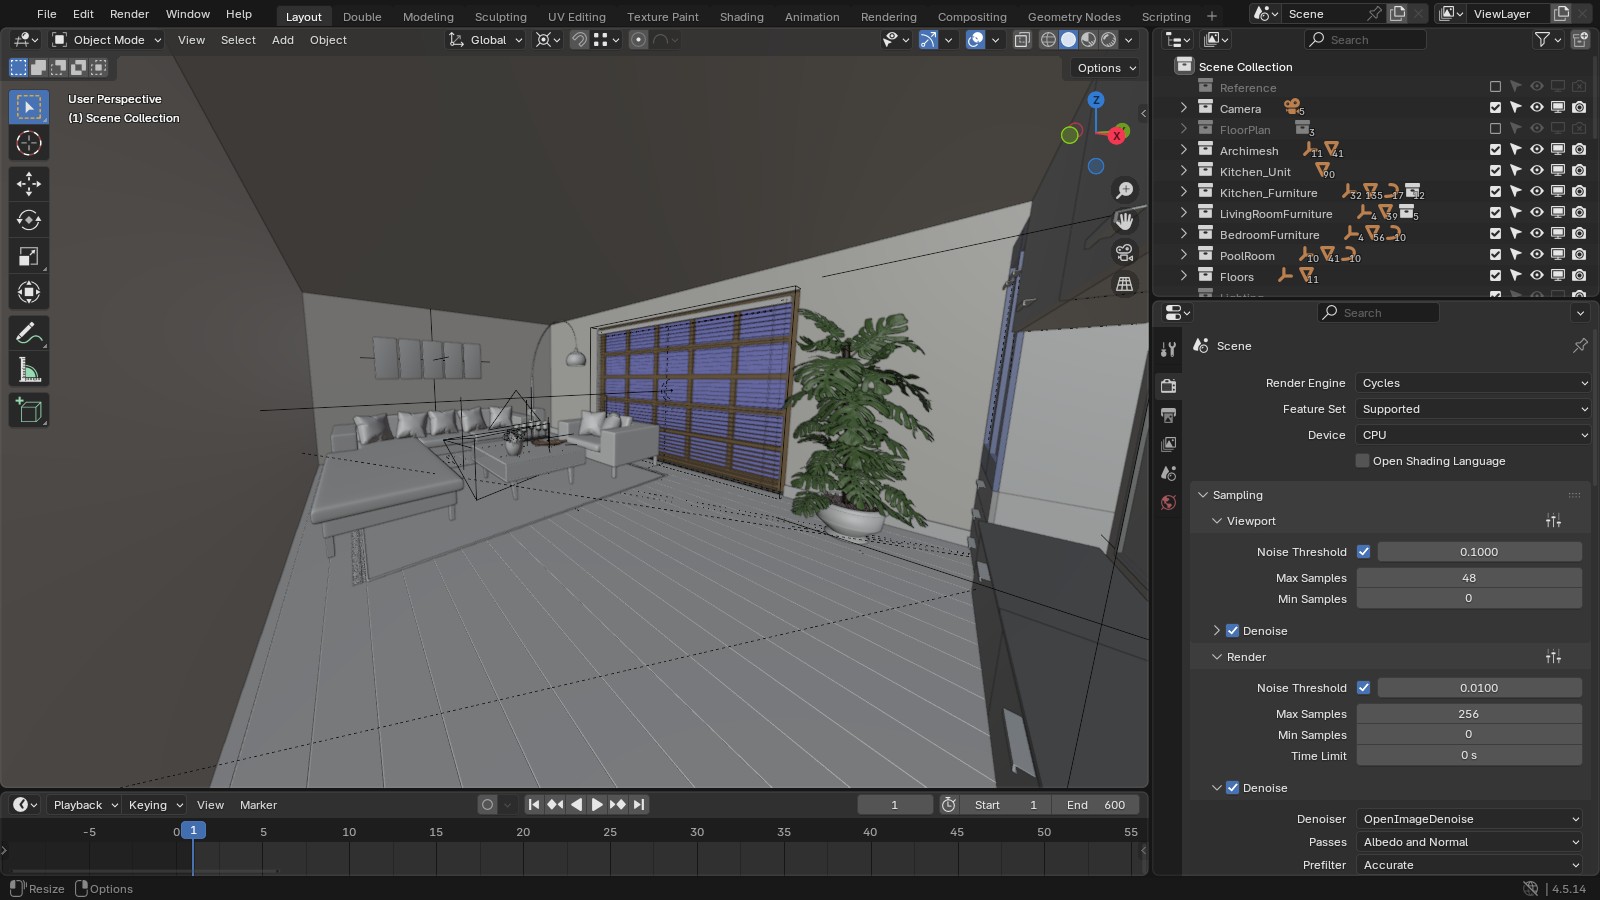Viewport: 1600px width, 900px height.
Task: Switch to the Geometry Nodes workspace tab
Action: pos(1074,16)
